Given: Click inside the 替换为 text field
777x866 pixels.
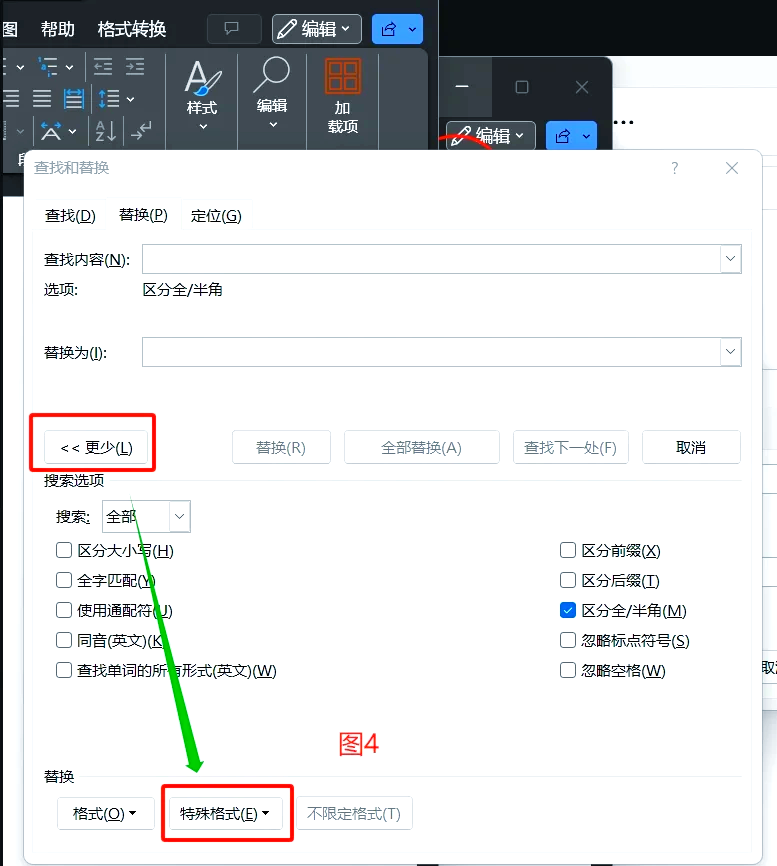Looking at the screenshot, I should pyautogui.click(x=430, y=352).
